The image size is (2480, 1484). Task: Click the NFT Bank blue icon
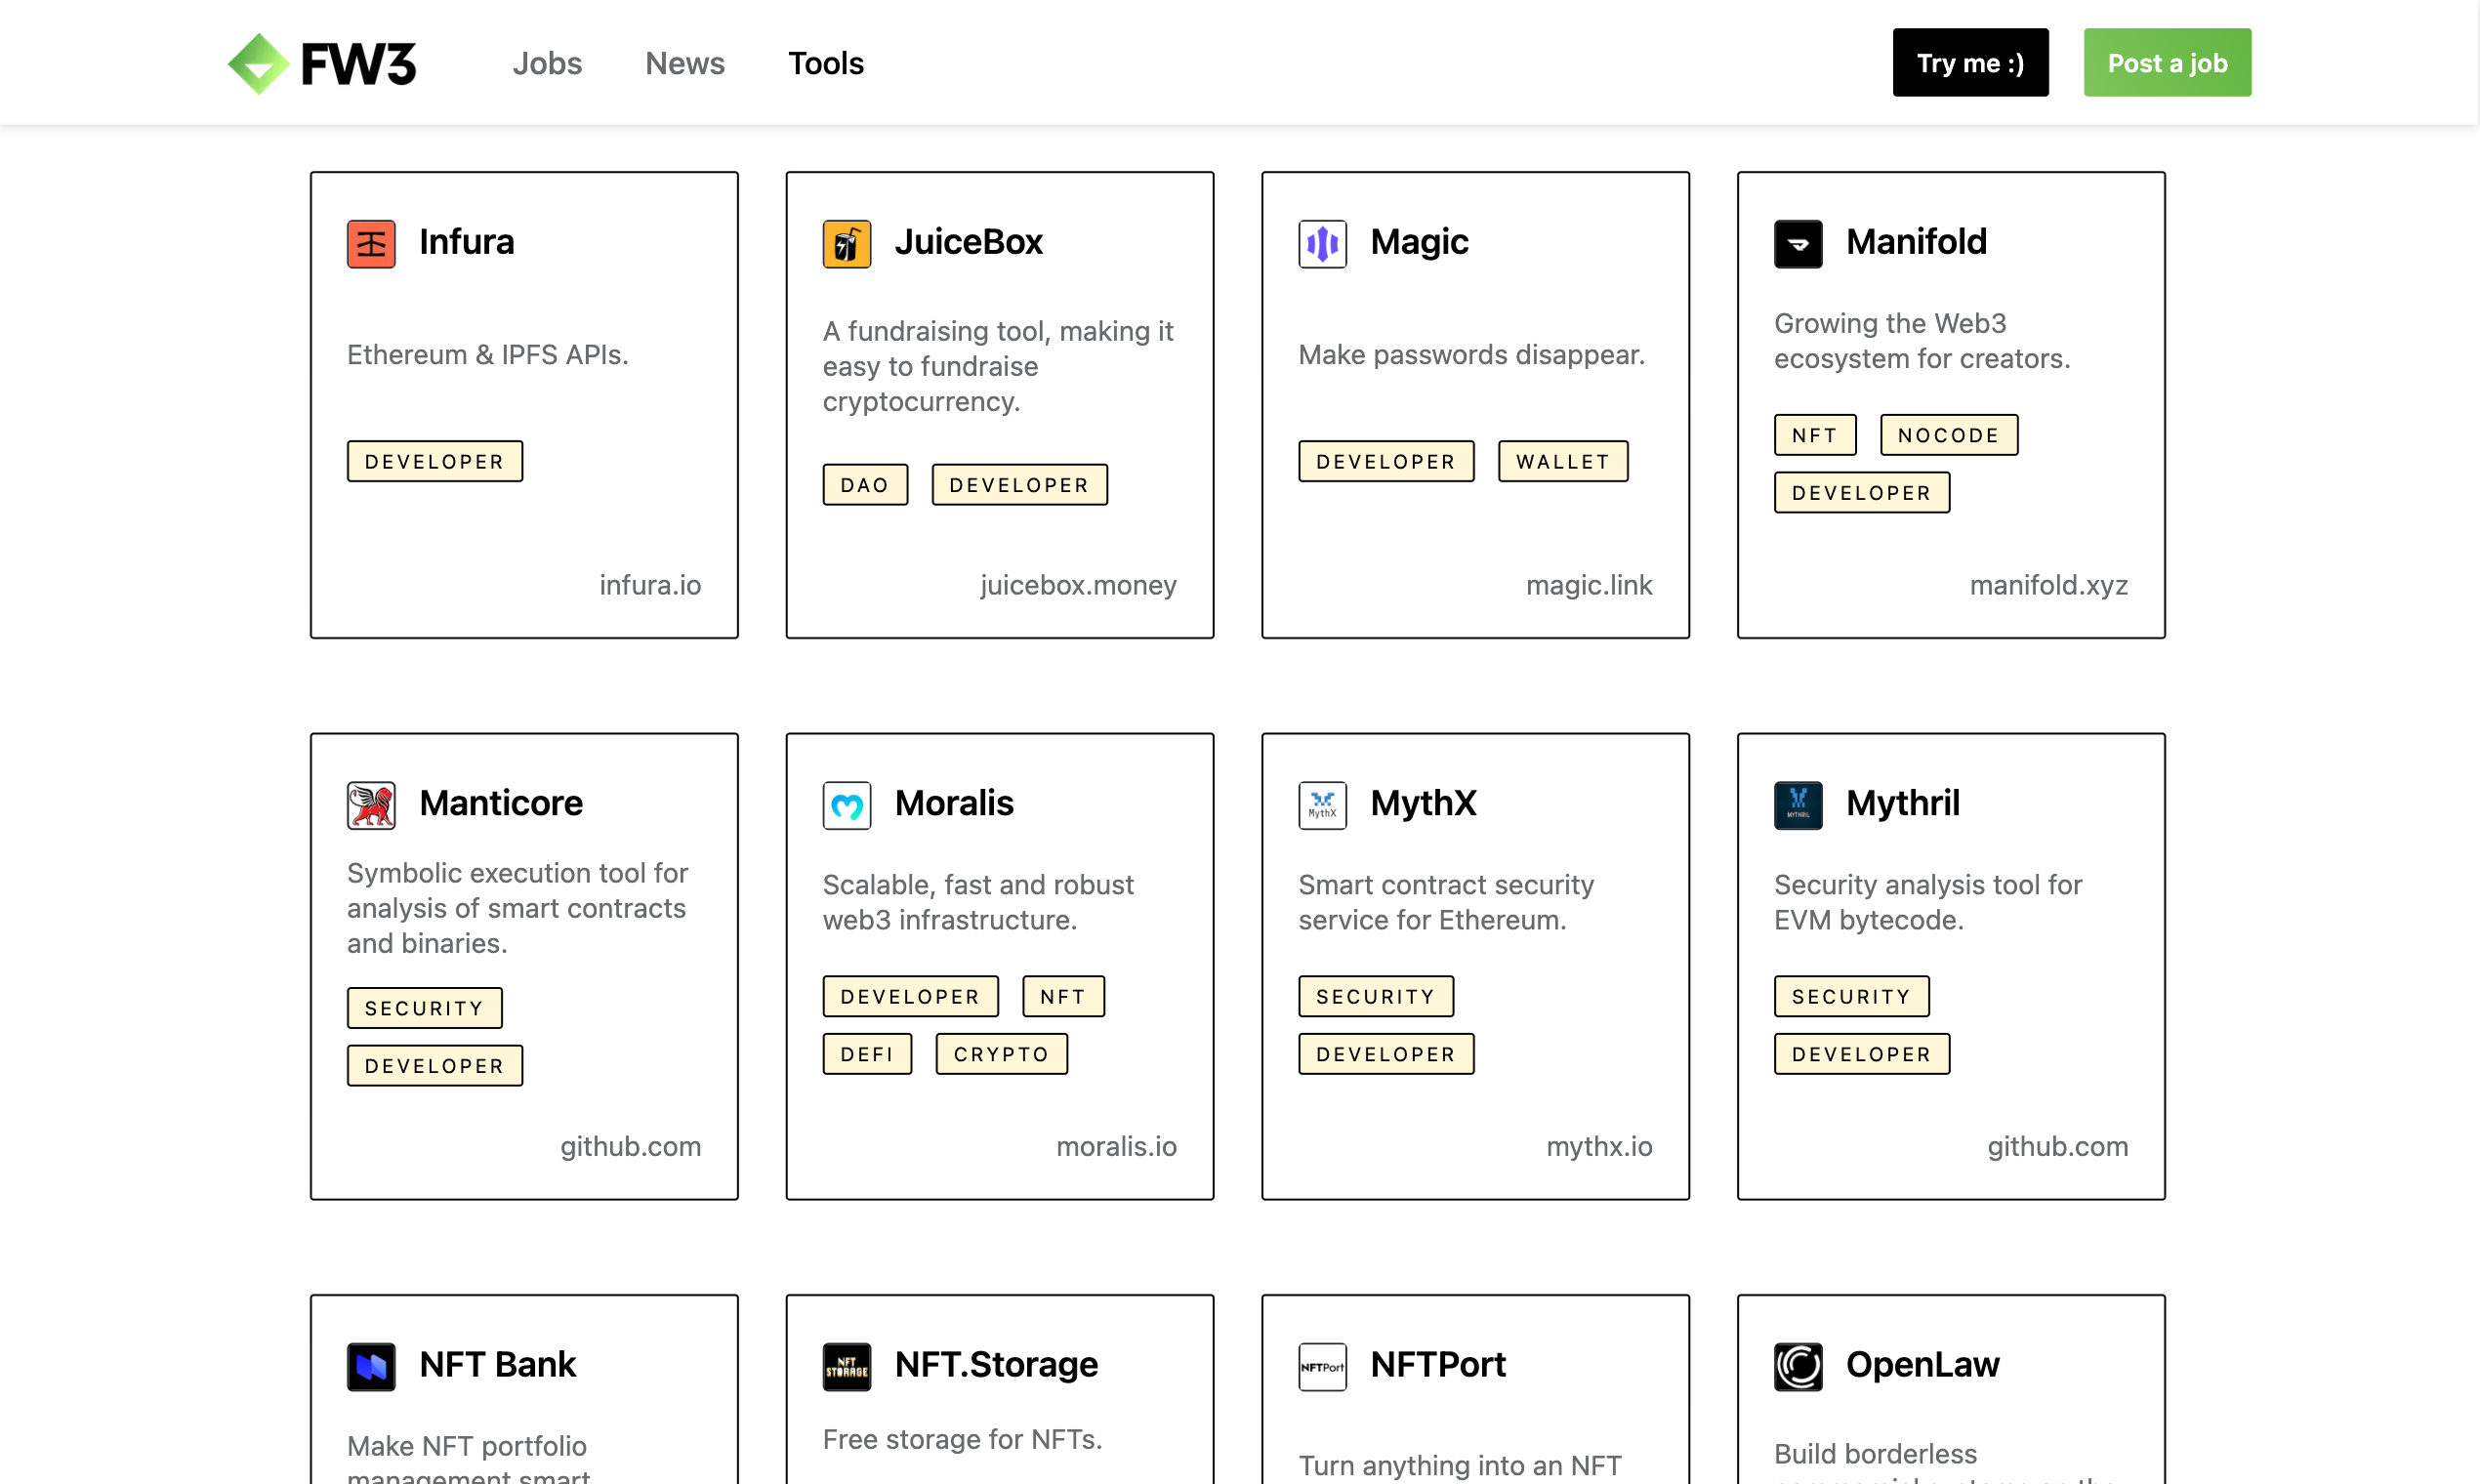[x=371, y=1366]
